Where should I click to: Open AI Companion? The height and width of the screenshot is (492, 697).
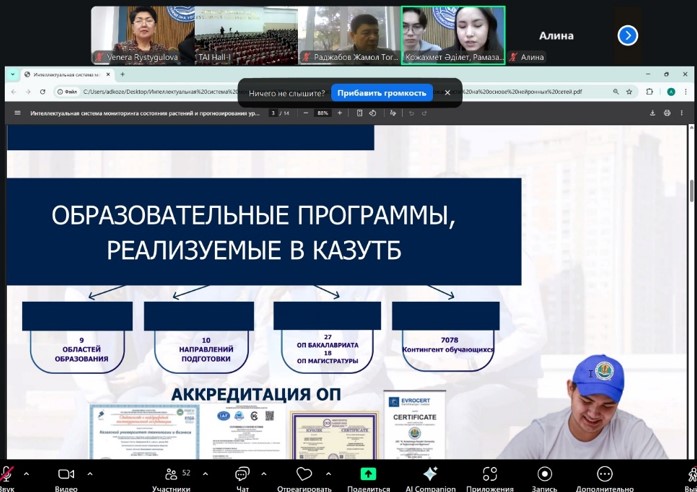click(x=430, y=474)
